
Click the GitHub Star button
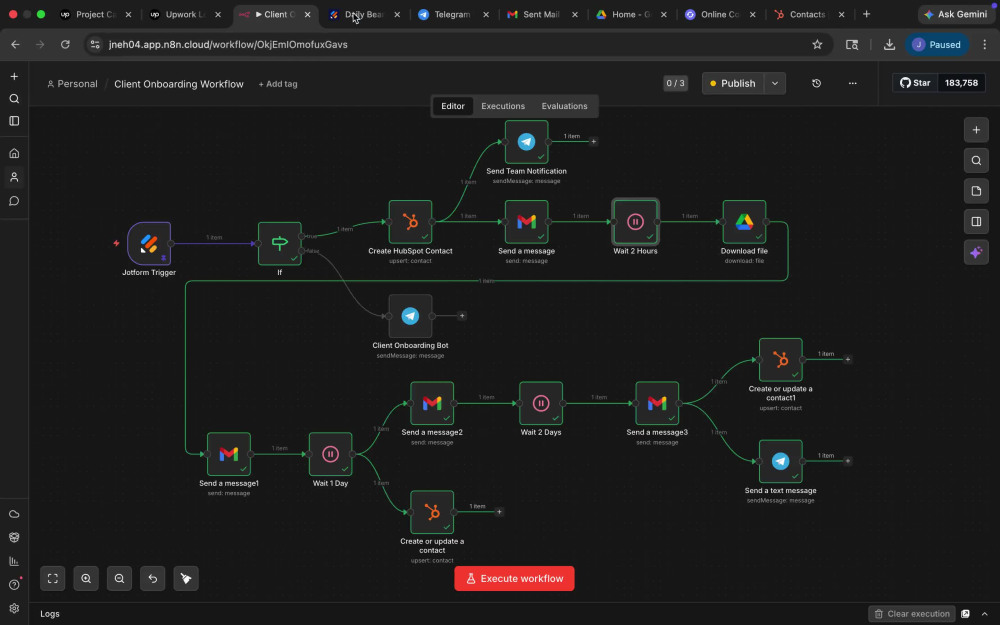pyautogui.click(x=915, y=83)
